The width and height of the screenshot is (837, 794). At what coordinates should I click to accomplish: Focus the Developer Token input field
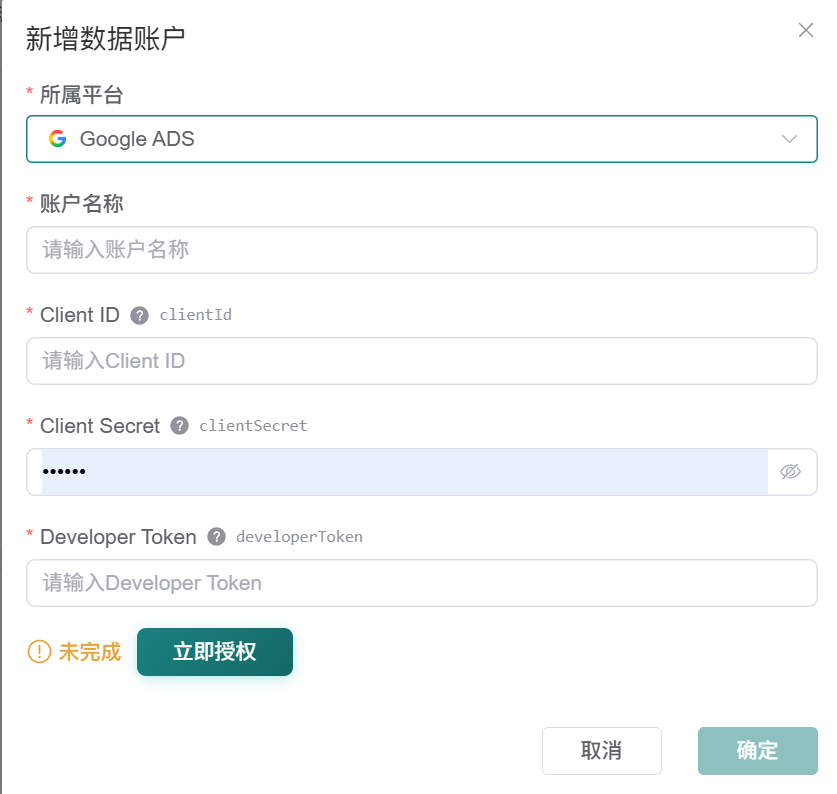pyautogui.click(x=422, y=583)
